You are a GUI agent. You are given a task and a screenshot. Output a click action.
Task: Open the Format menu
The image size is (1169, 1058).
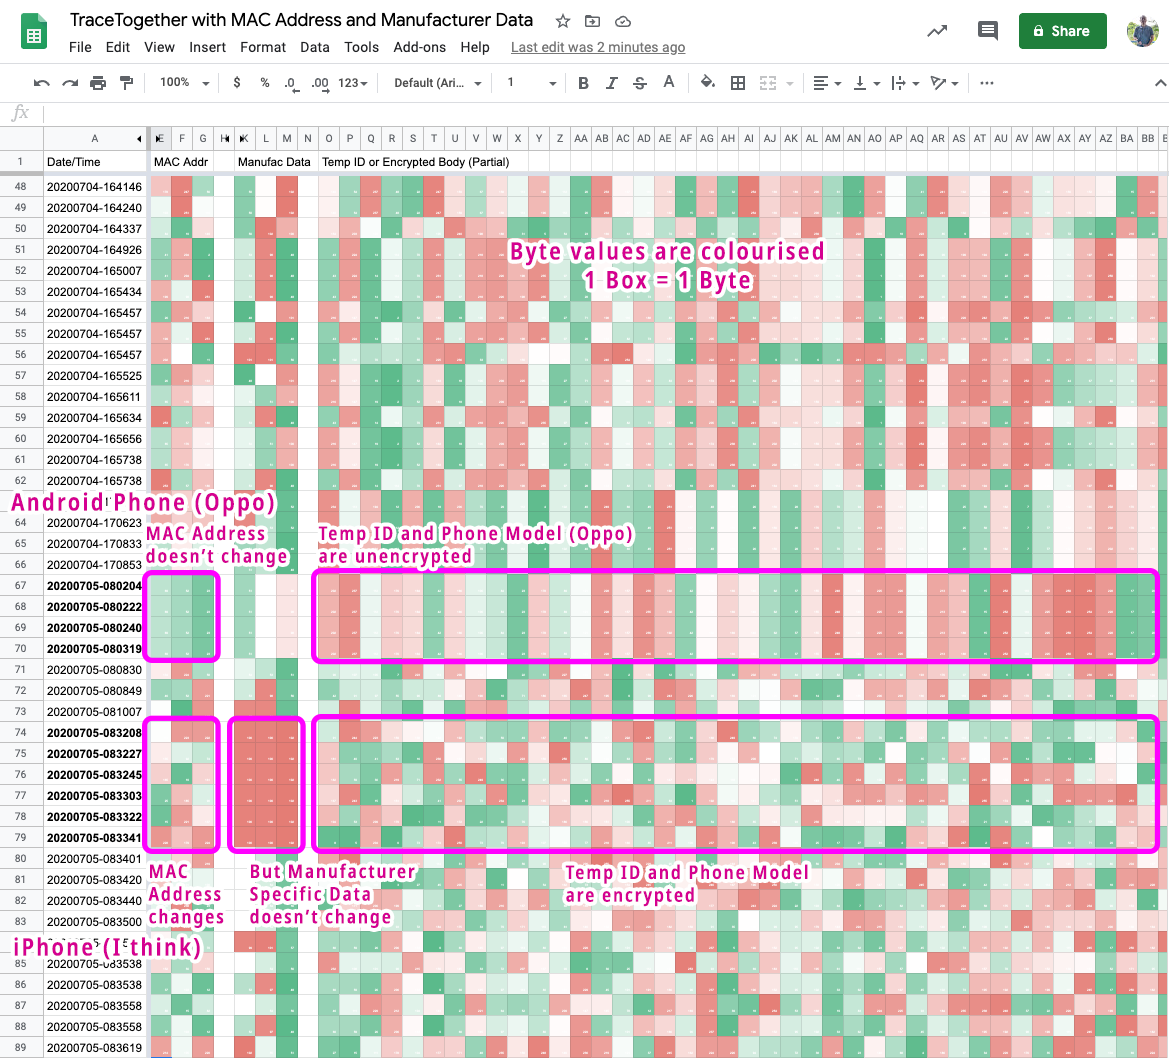tap(263, 47)
